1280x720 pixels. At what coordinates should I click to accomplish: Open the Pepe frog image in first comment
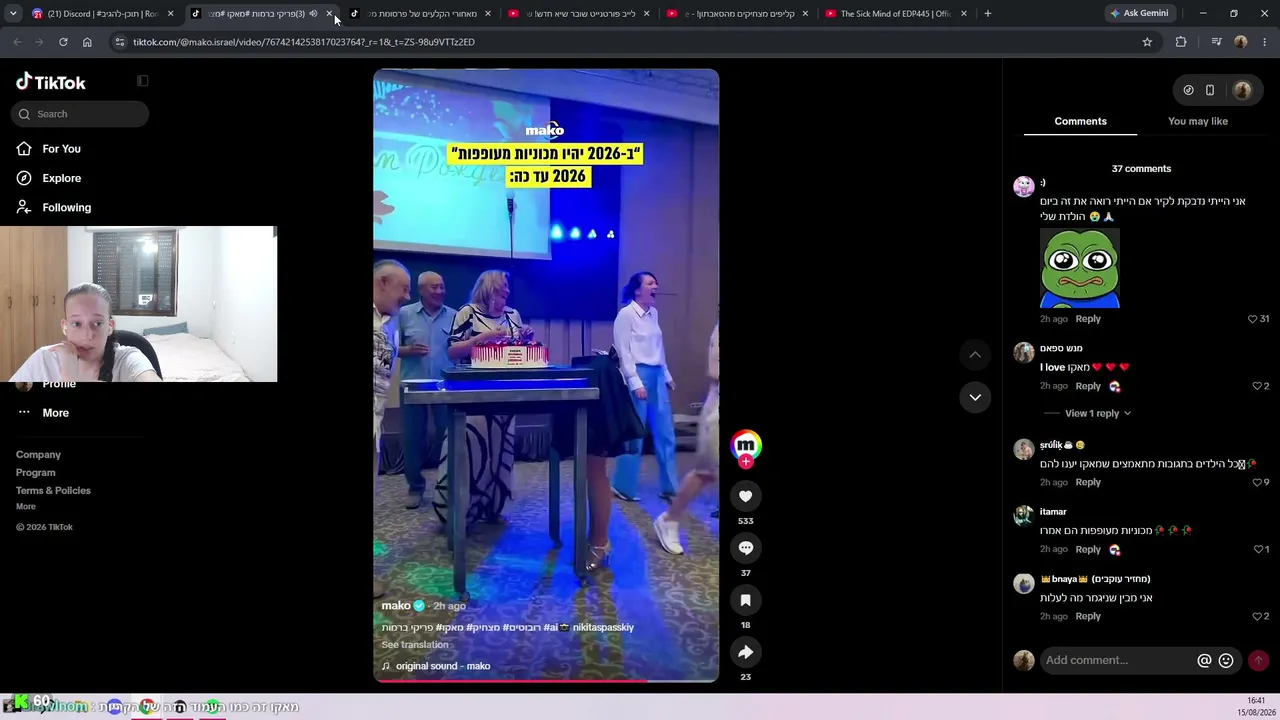pos(1079,268)
